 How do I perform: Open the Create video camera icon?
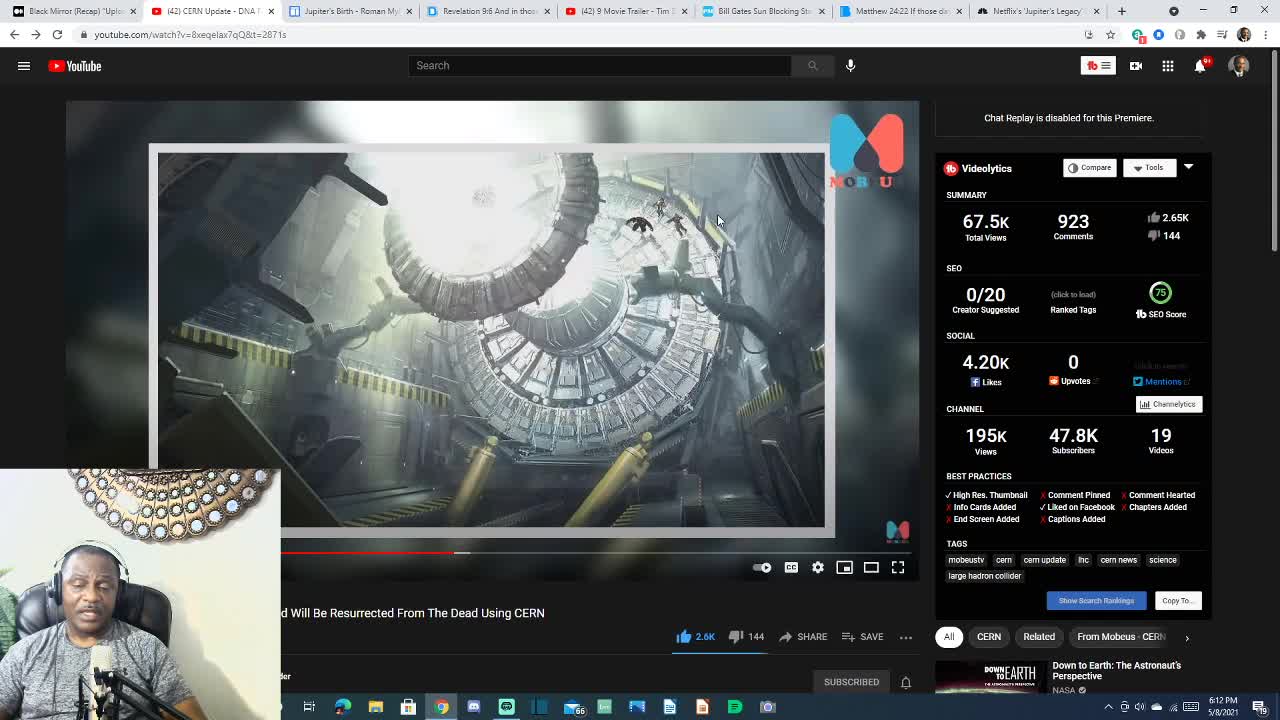click(1136, 66)
